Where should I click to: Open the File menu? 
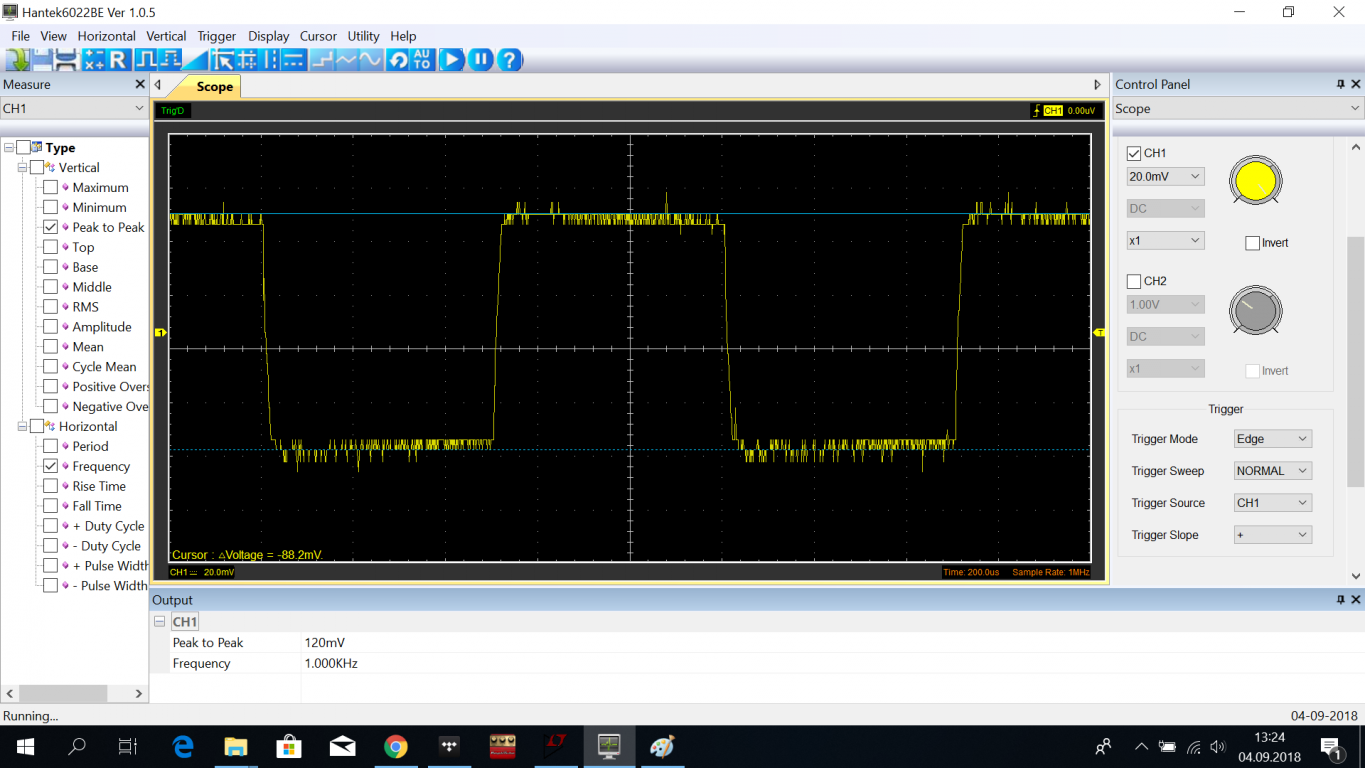[x=20, y=36]
